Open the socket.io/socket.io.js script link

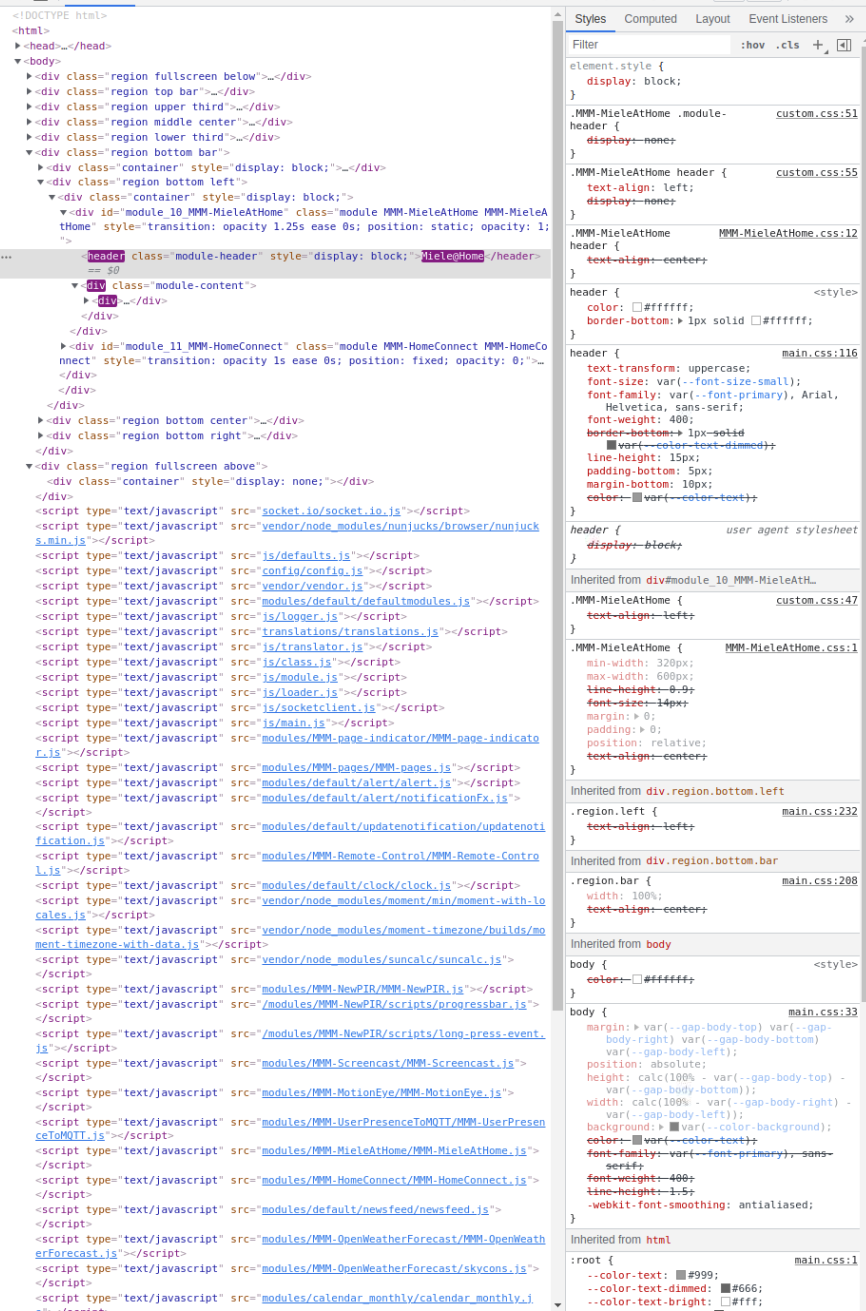331,511
